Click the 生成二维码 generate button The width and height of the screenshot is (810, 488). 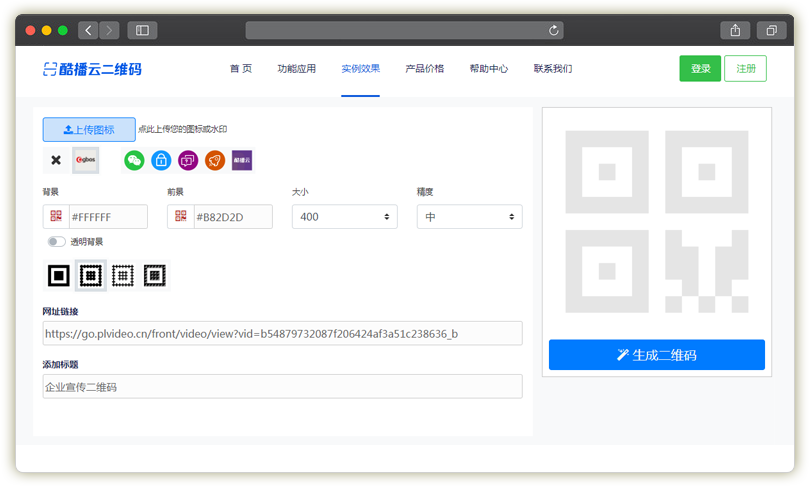coord(657,355)
